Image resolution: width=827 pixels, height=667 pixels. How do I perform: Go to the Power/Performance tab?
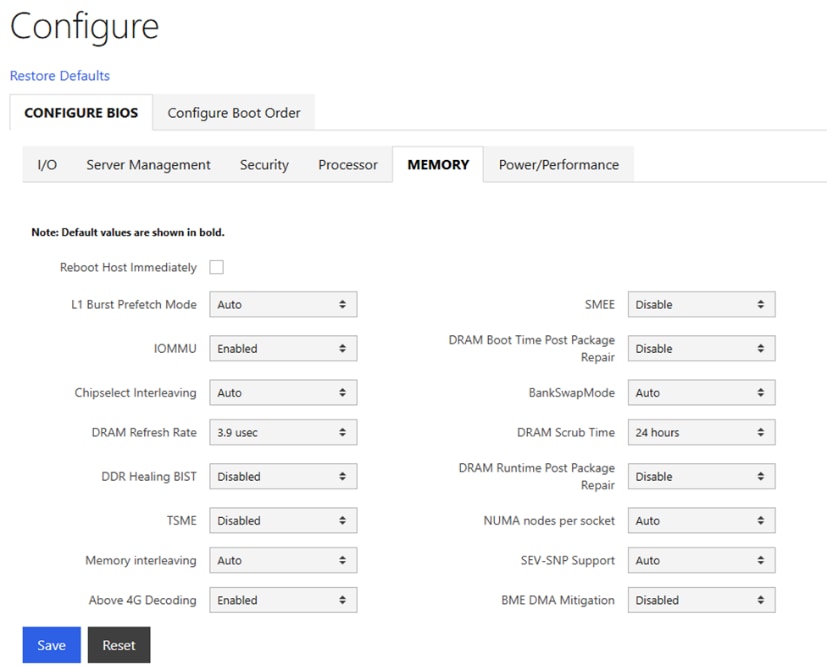pos(558,165)
